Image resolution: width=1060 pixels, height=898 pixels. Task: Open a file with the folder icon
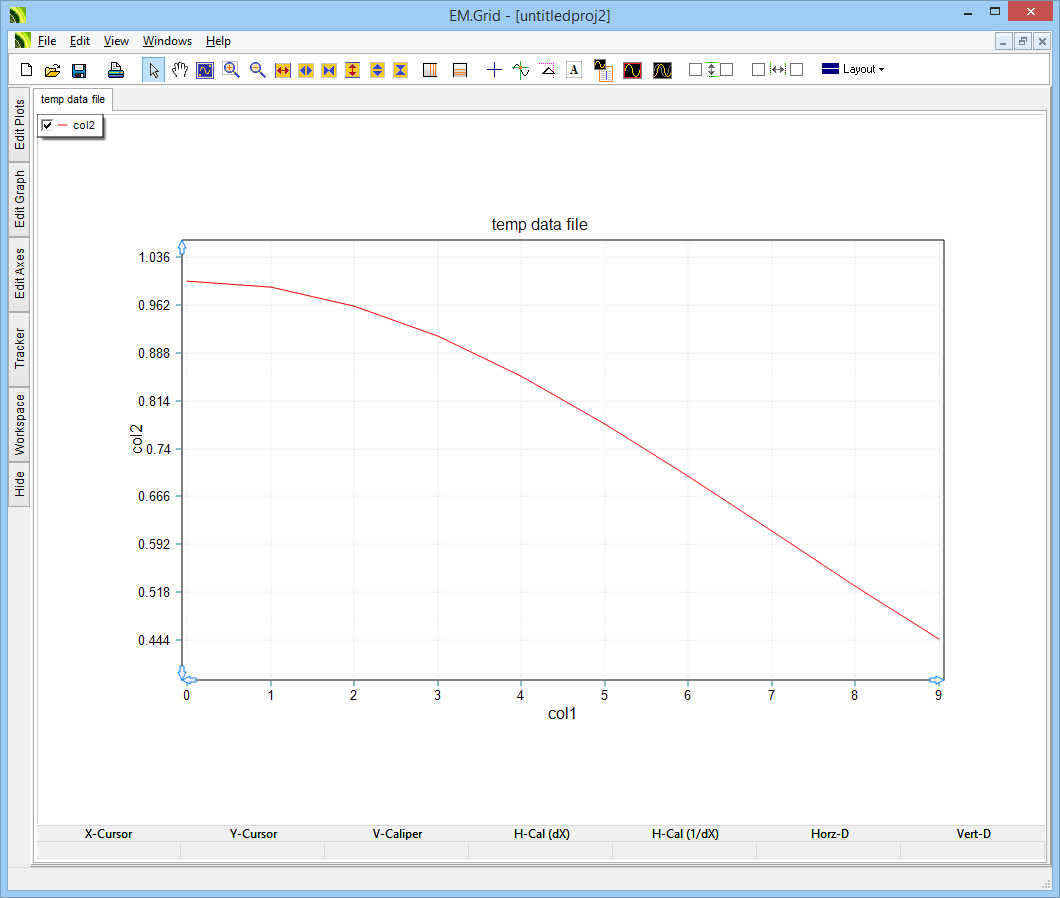pyautogui.click(x=53, y=70)
